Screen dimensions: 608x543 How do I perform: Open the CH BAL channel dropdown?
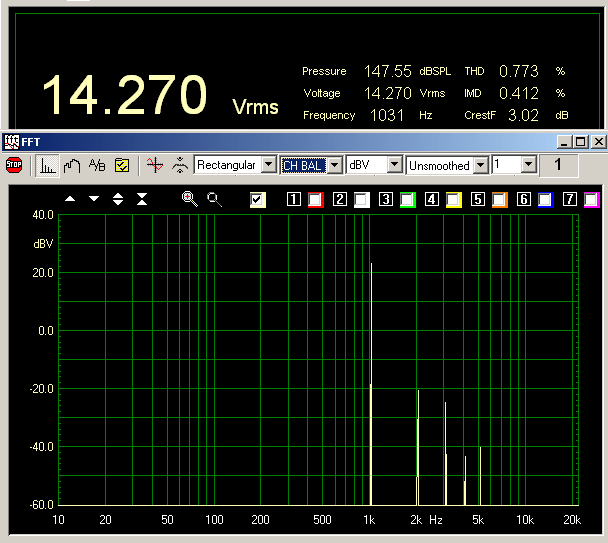coord(335,165)
